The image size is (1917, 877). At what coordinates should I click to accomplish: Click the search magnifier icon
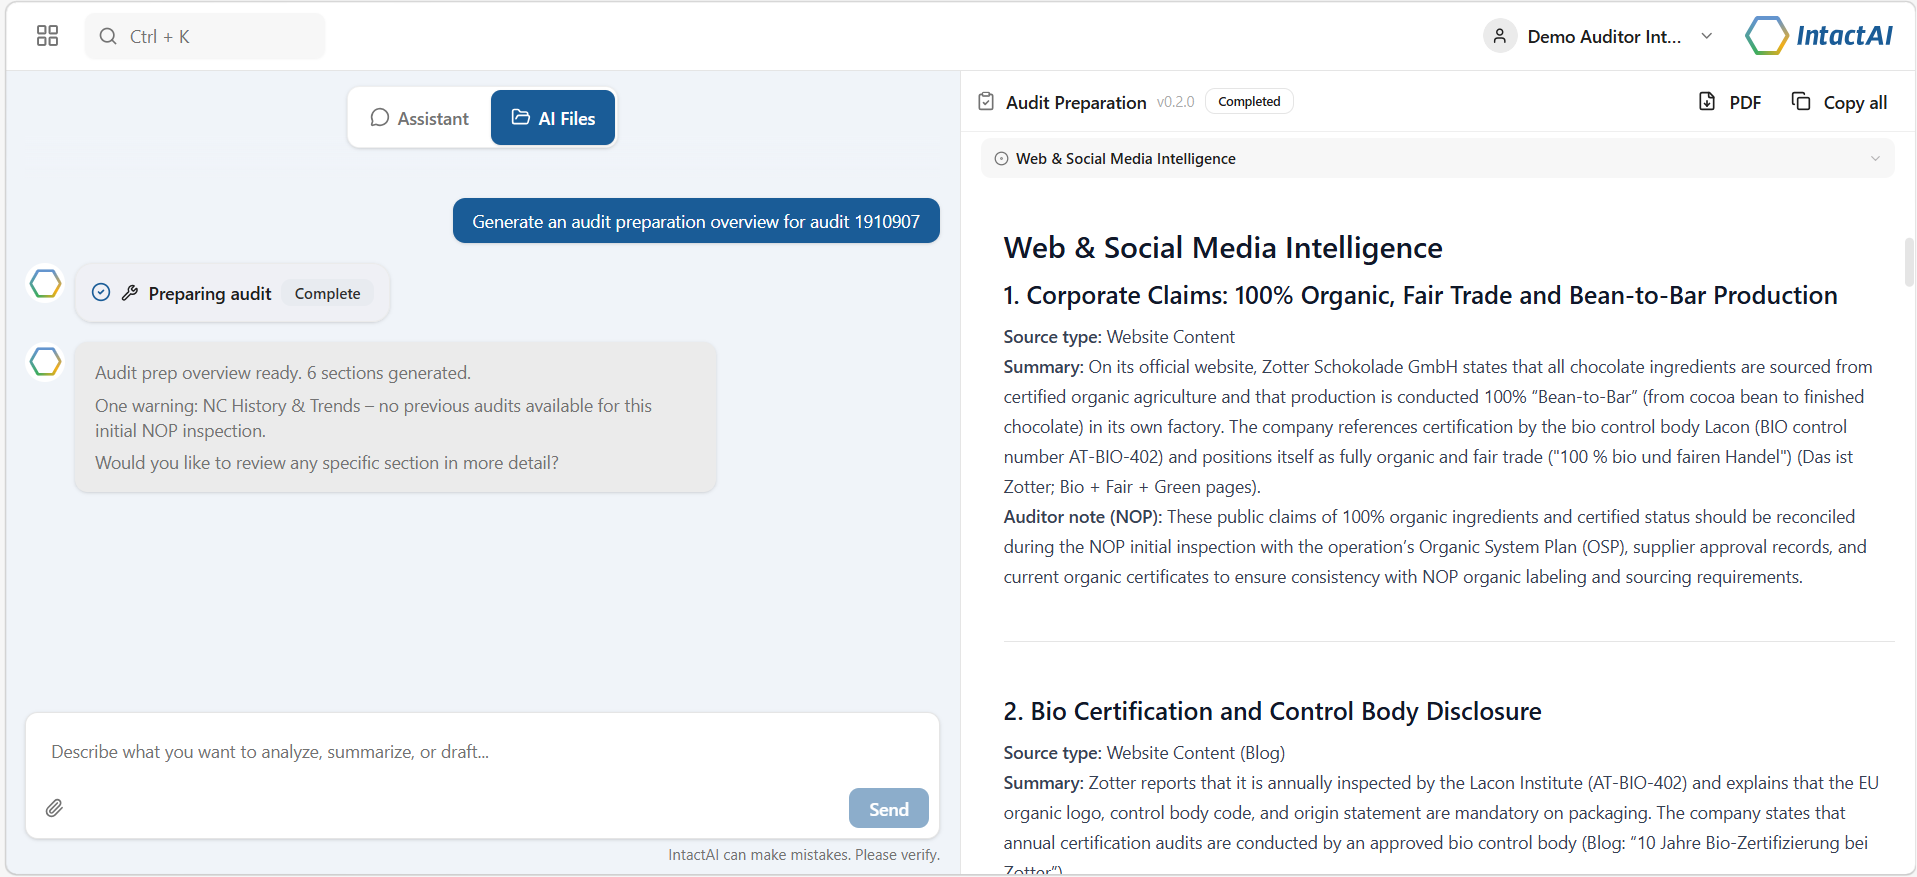(108, 36)
